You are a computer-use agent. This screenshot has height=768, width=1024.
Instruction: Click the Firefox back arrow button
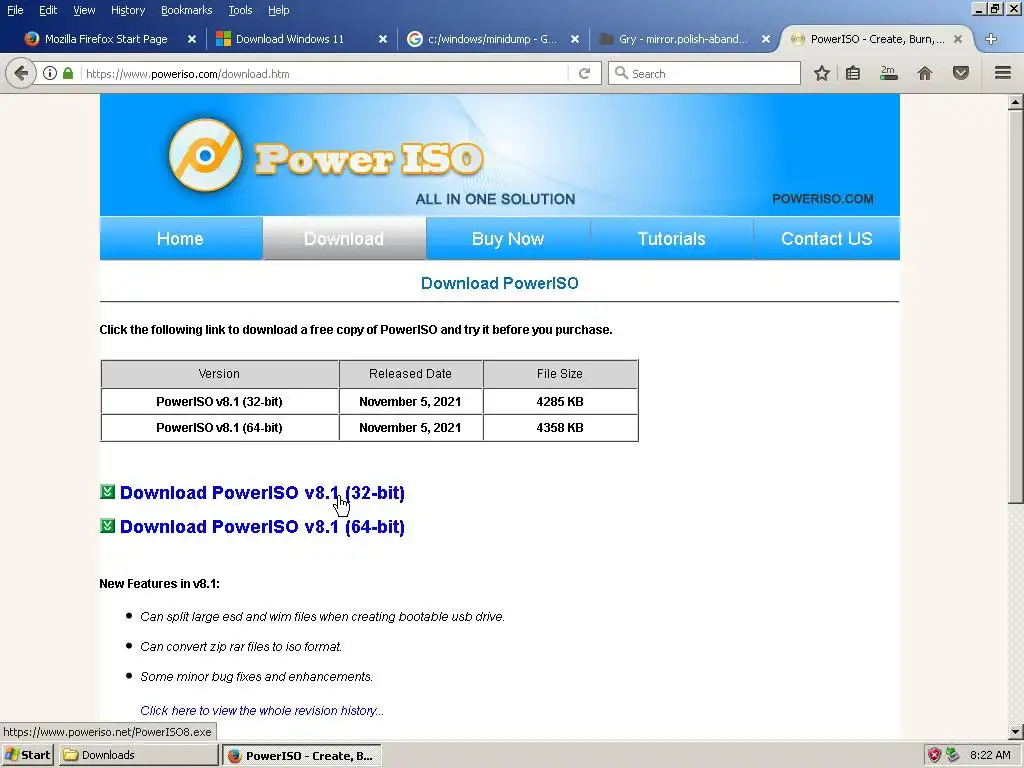click(x=20, y=73)
